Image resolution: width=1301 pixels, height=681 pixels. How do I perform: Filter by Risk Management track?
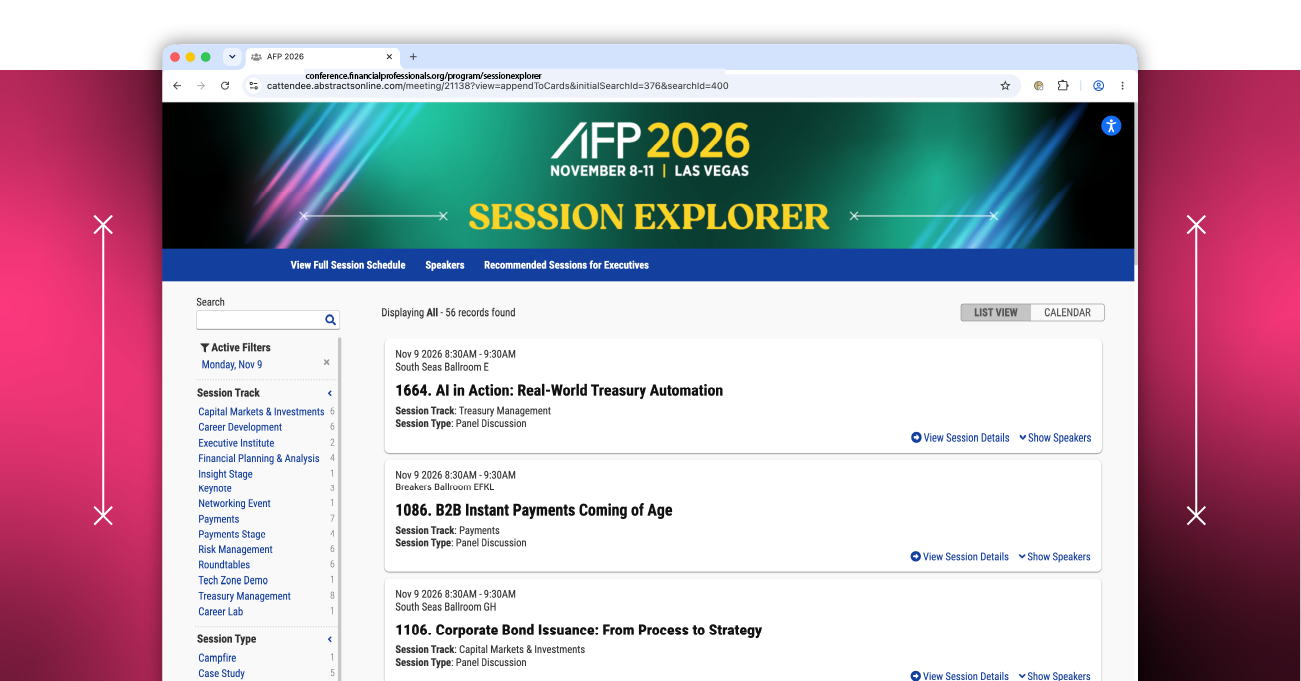pyautogui.click(x=235, y=550)
